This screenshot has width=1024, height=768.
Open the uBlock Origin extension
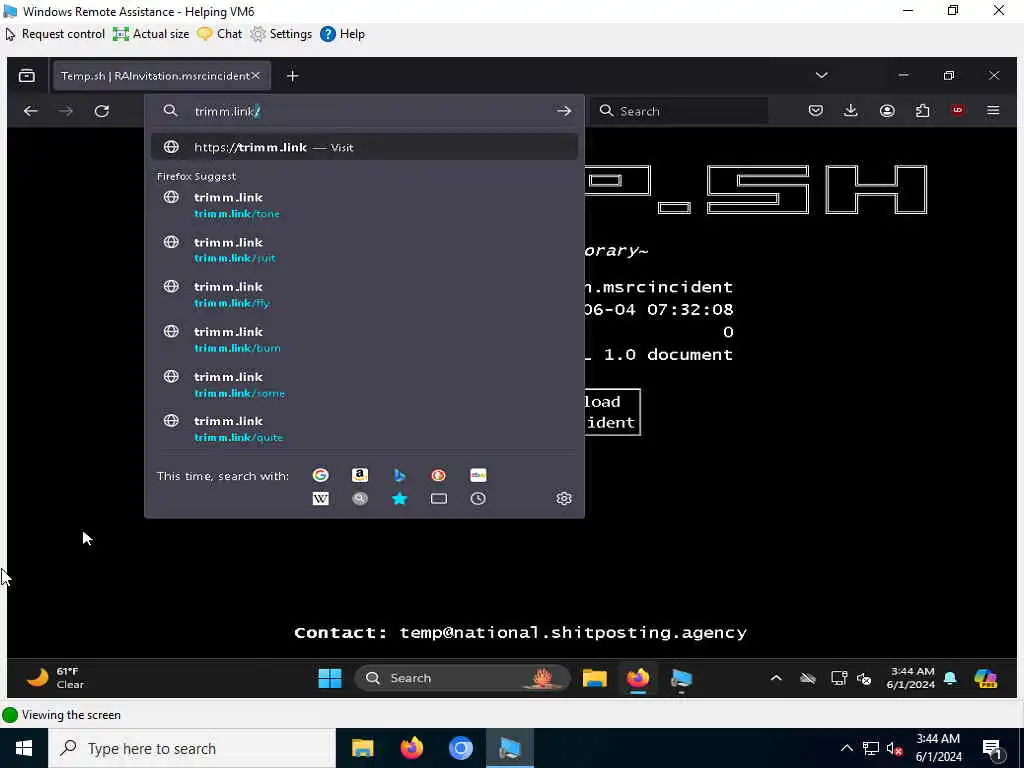pyautogui.click(x=957, y=110)
